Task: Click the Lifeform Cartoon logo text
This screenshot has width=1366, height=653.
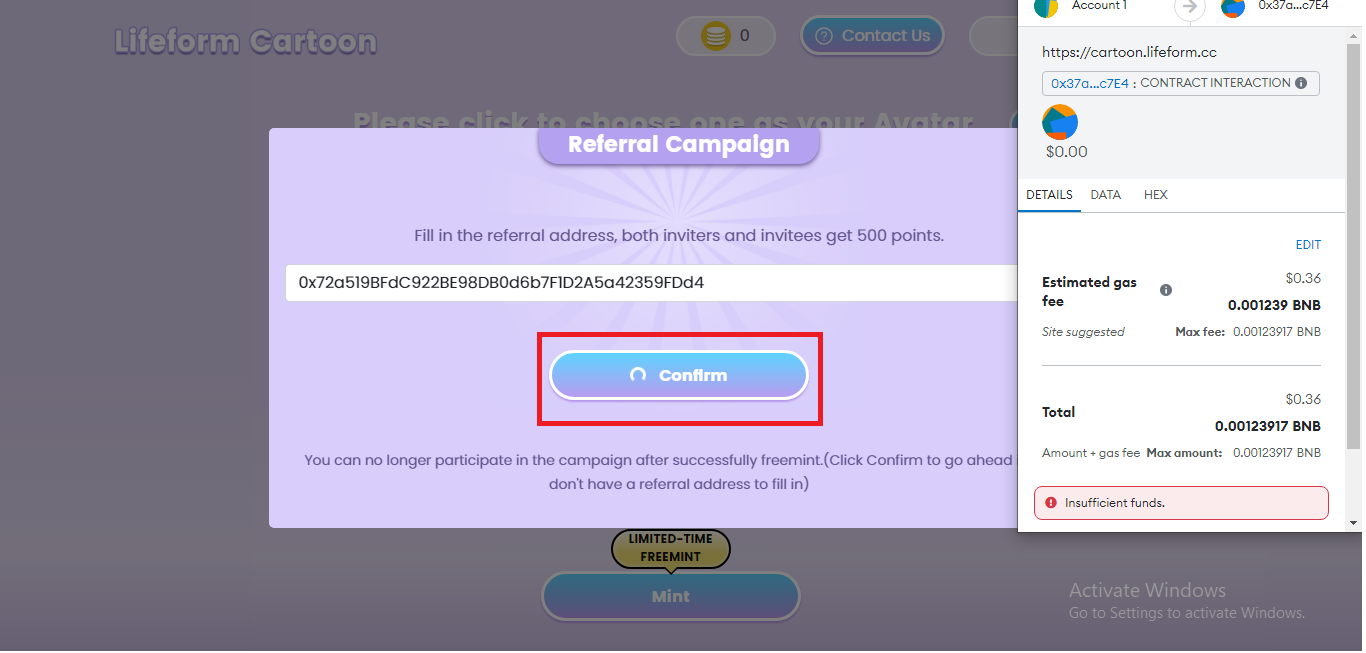Action: click(246, 42)
